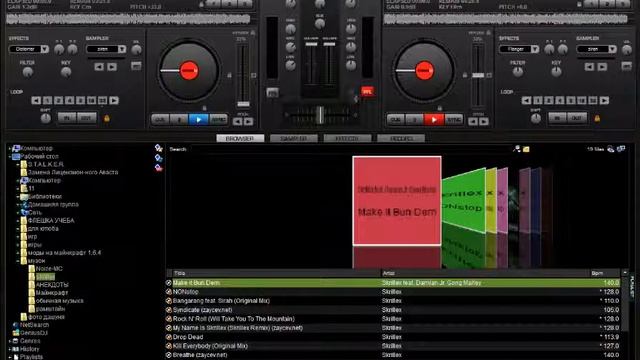Toggle the left channel PFL button

(272, 93)
